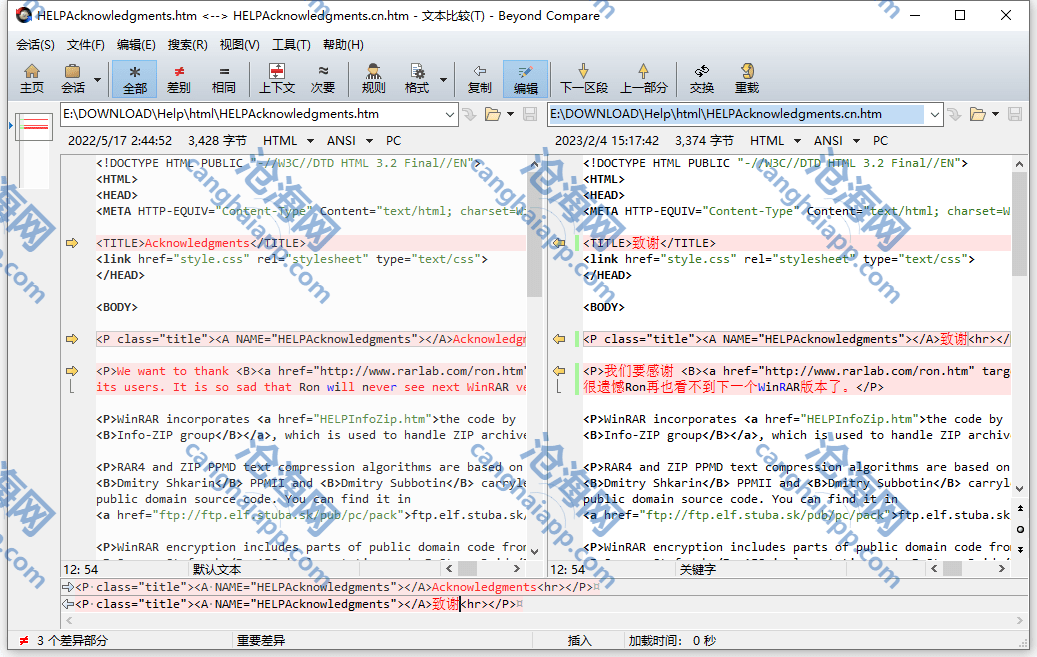The width and height of the screenshot is (1037, 657).
Task: Expand the left file path dropdown
Action: [449, 114]
